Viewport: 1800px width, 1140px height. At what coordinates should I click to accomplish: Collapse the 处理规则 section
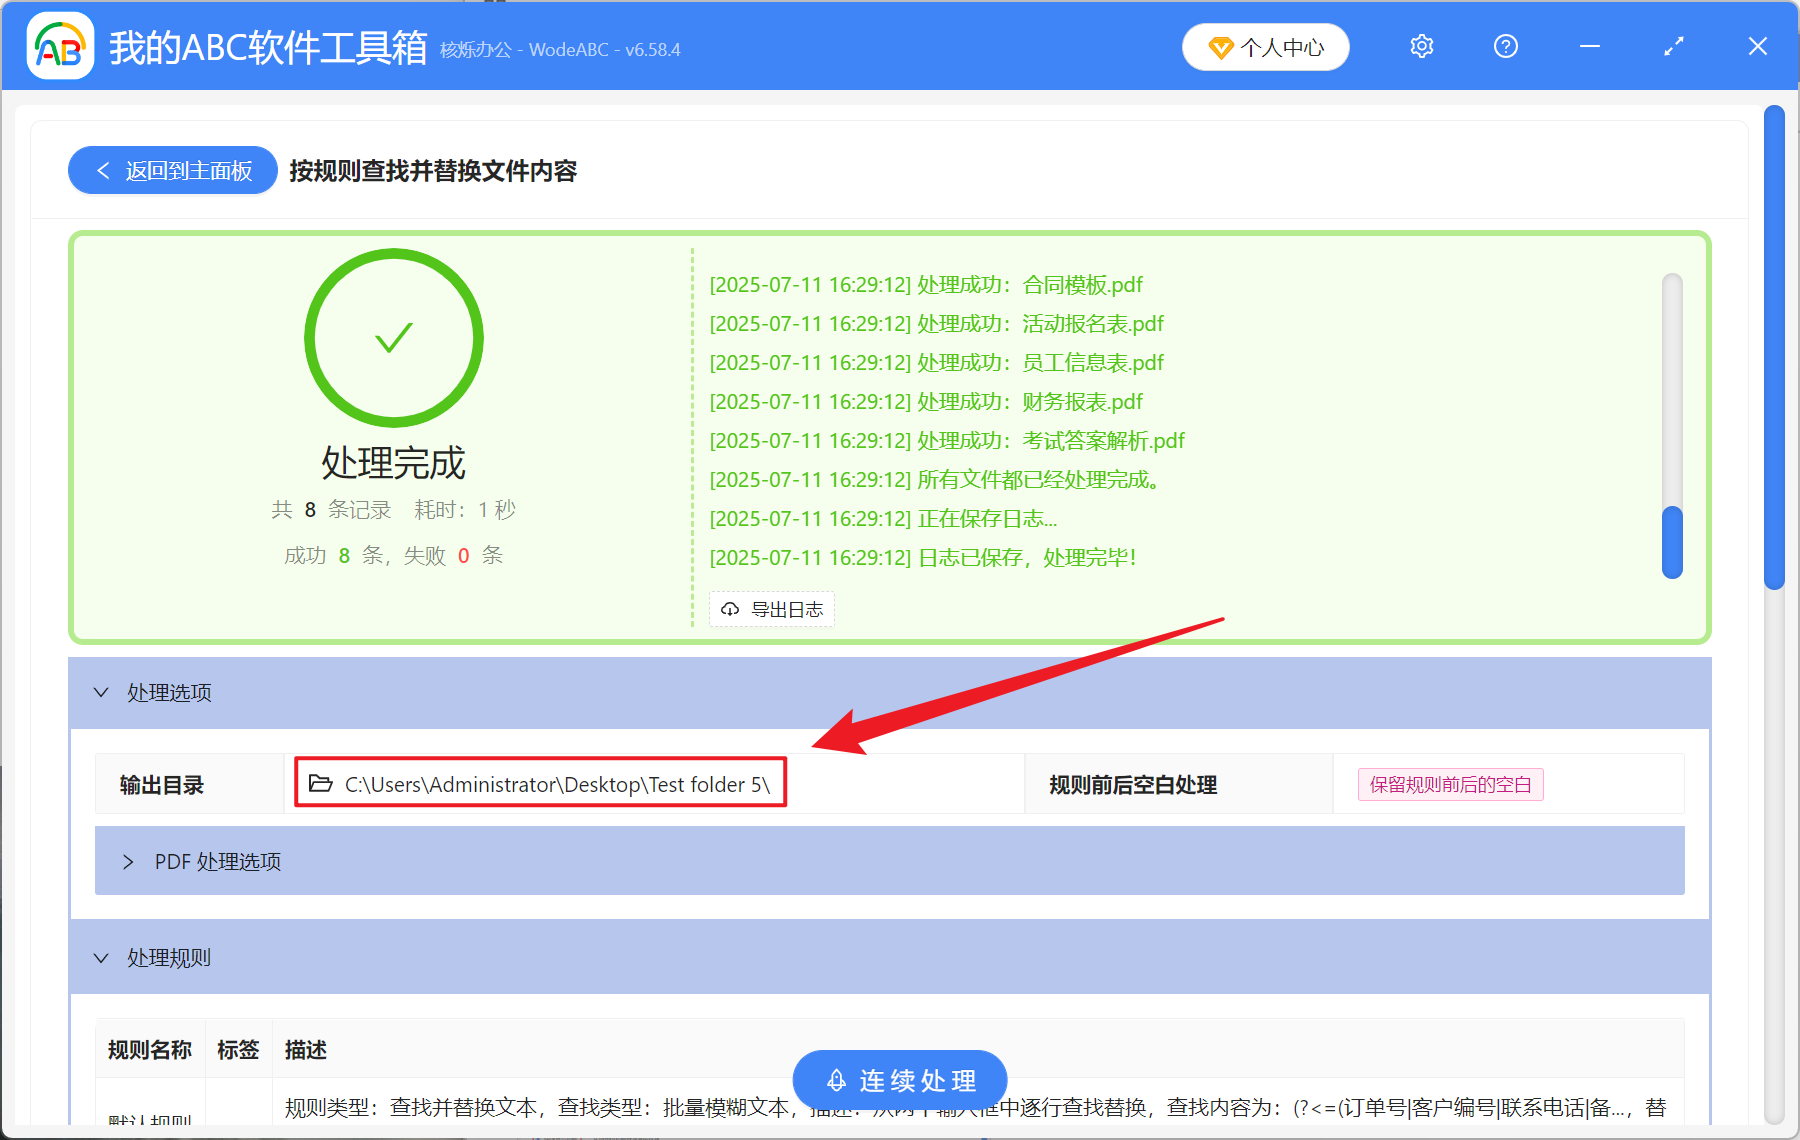tap(101, 957)
